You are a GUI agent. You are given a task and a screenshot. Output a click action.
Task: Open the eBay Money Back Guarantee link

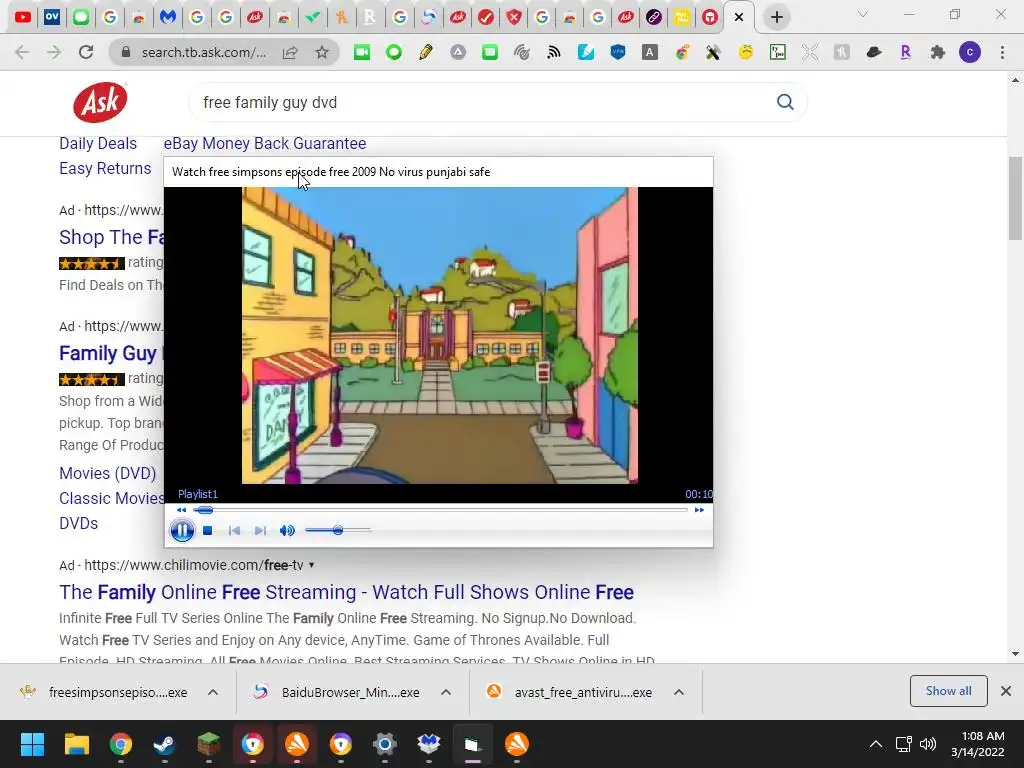click(264, 144)
